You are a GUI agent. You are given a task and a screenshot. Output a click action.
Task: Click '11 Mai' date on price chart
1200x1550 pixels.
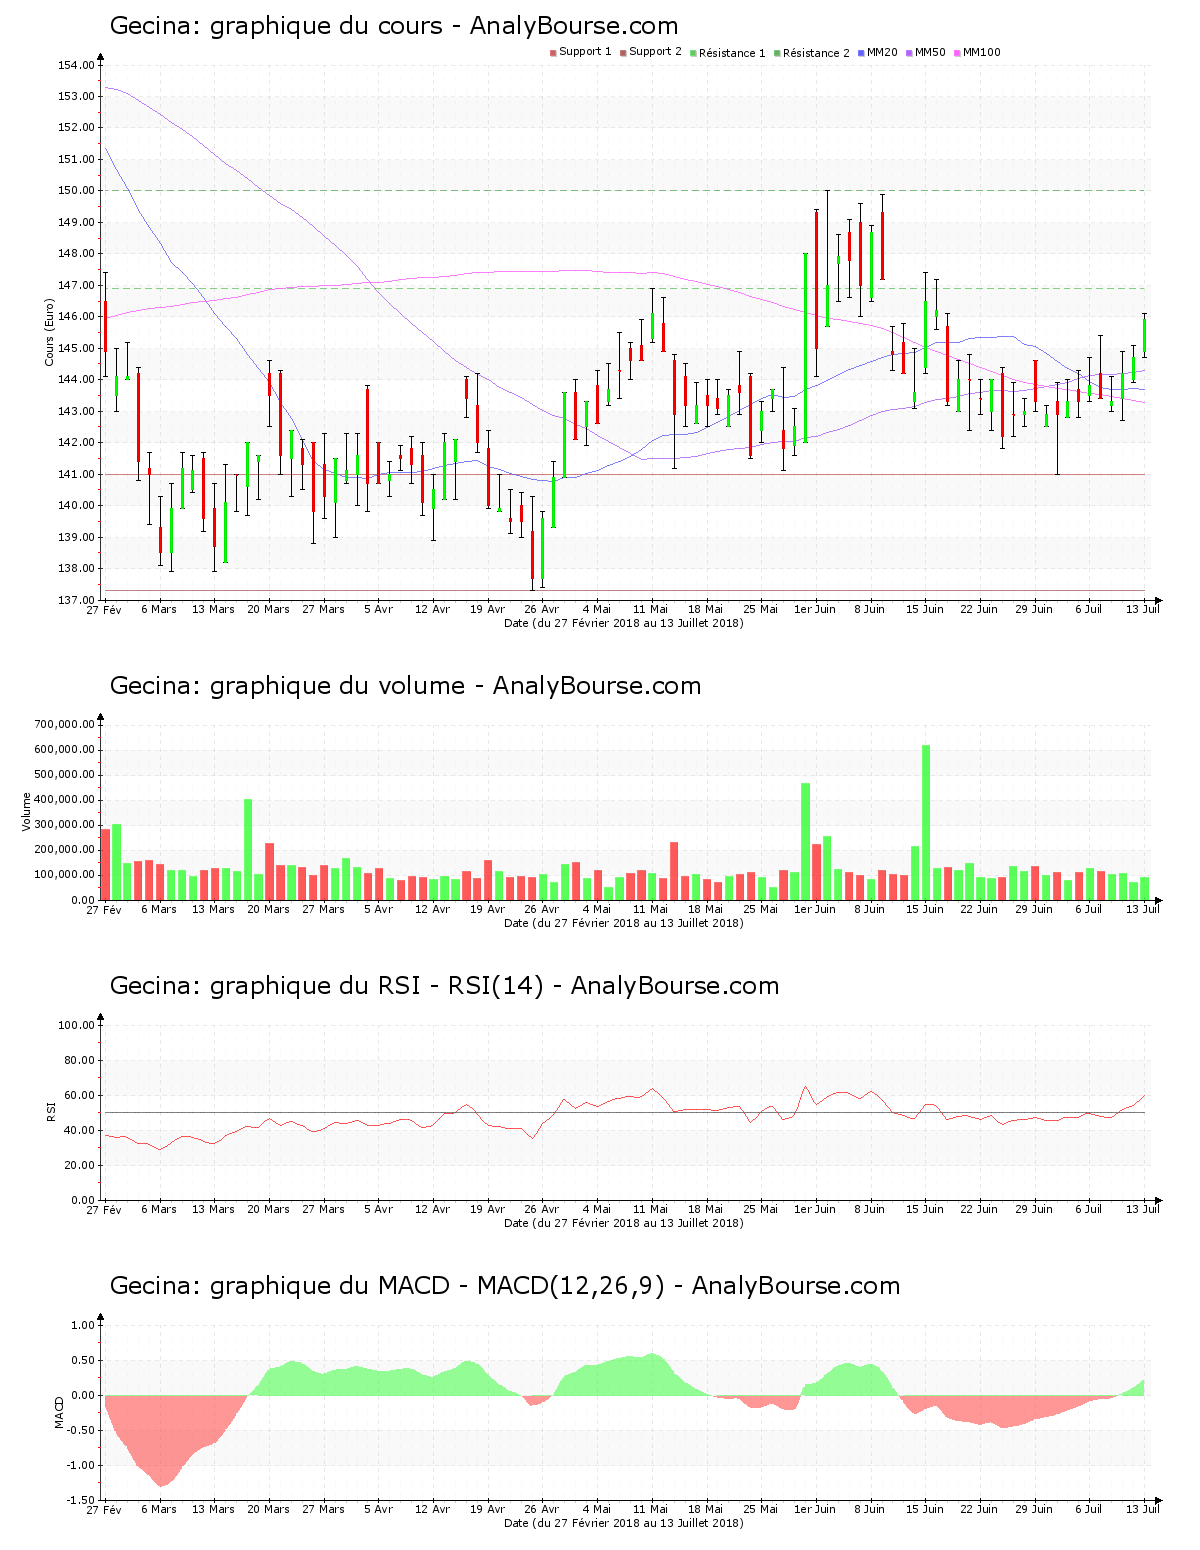click(651, 609)
